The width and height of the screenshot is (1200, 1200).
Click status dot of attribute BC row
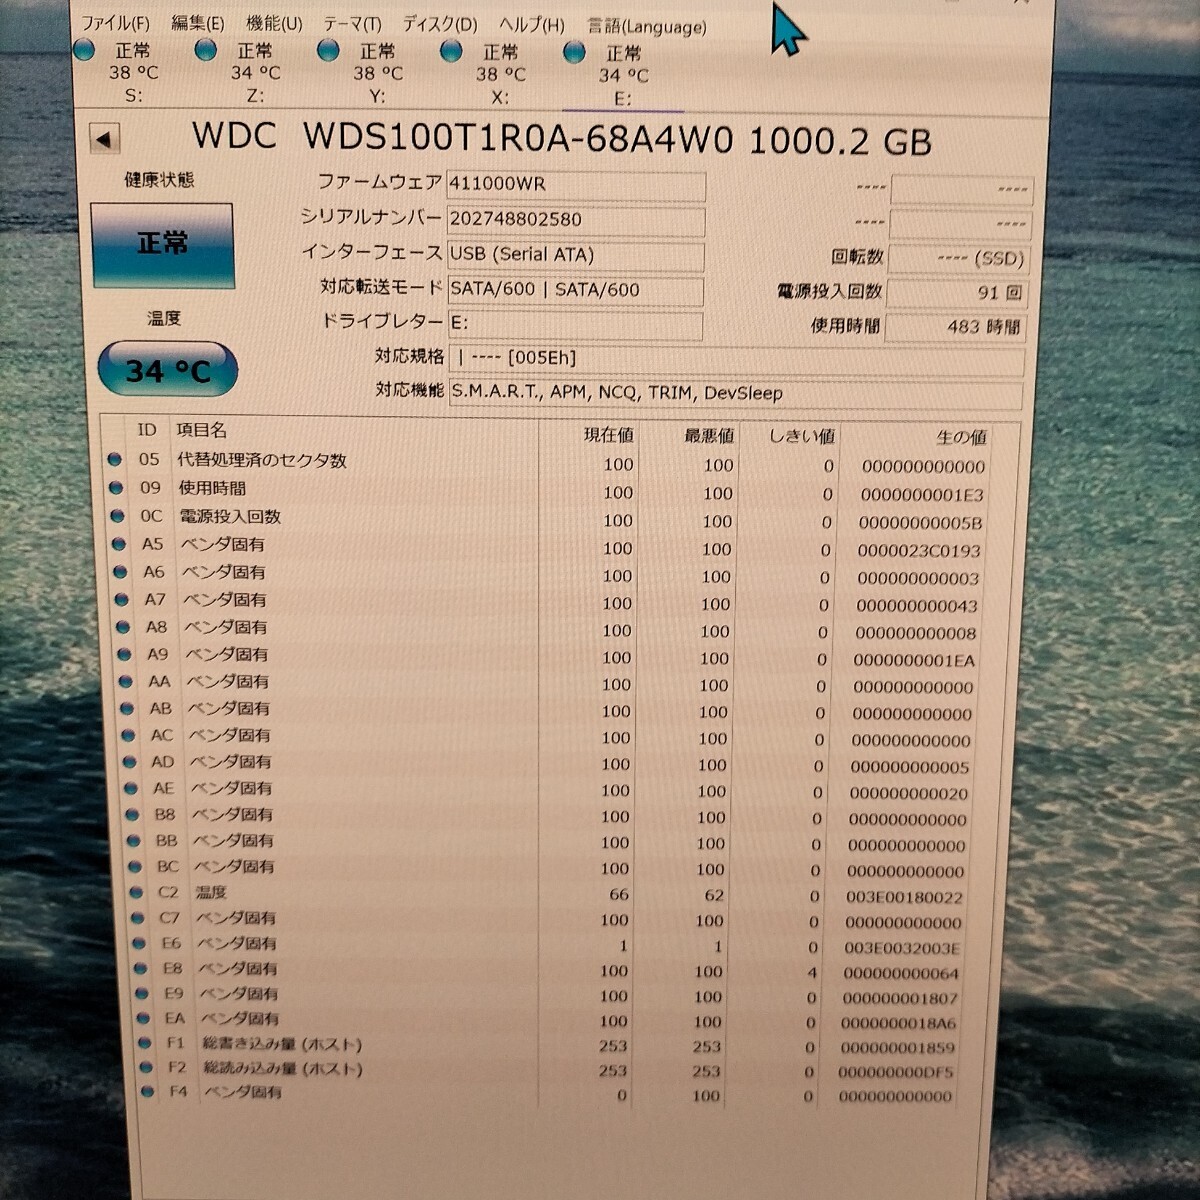[135, 867]
